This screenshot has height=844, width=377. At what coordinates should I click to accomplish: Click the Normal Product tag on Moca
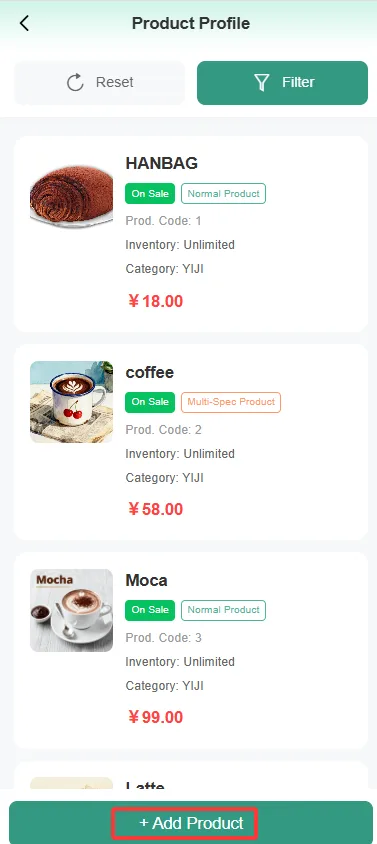pos(224,610)
